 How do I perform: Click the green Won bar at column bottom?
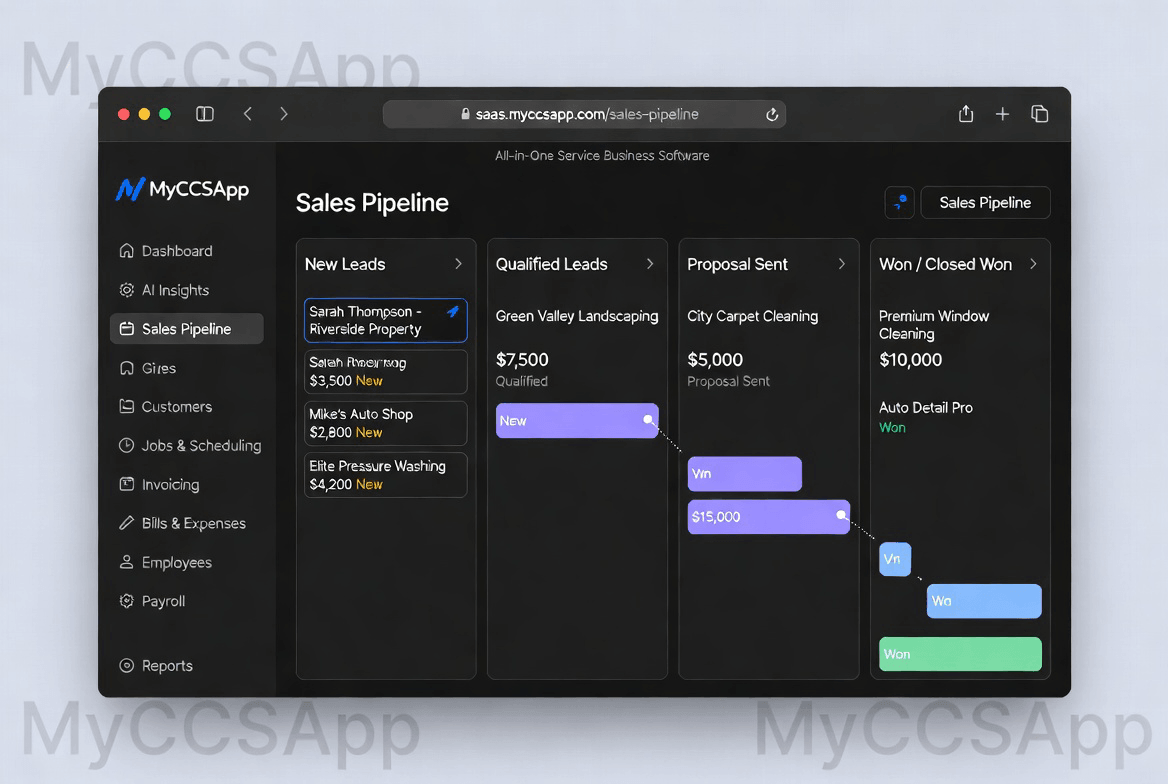960,654
